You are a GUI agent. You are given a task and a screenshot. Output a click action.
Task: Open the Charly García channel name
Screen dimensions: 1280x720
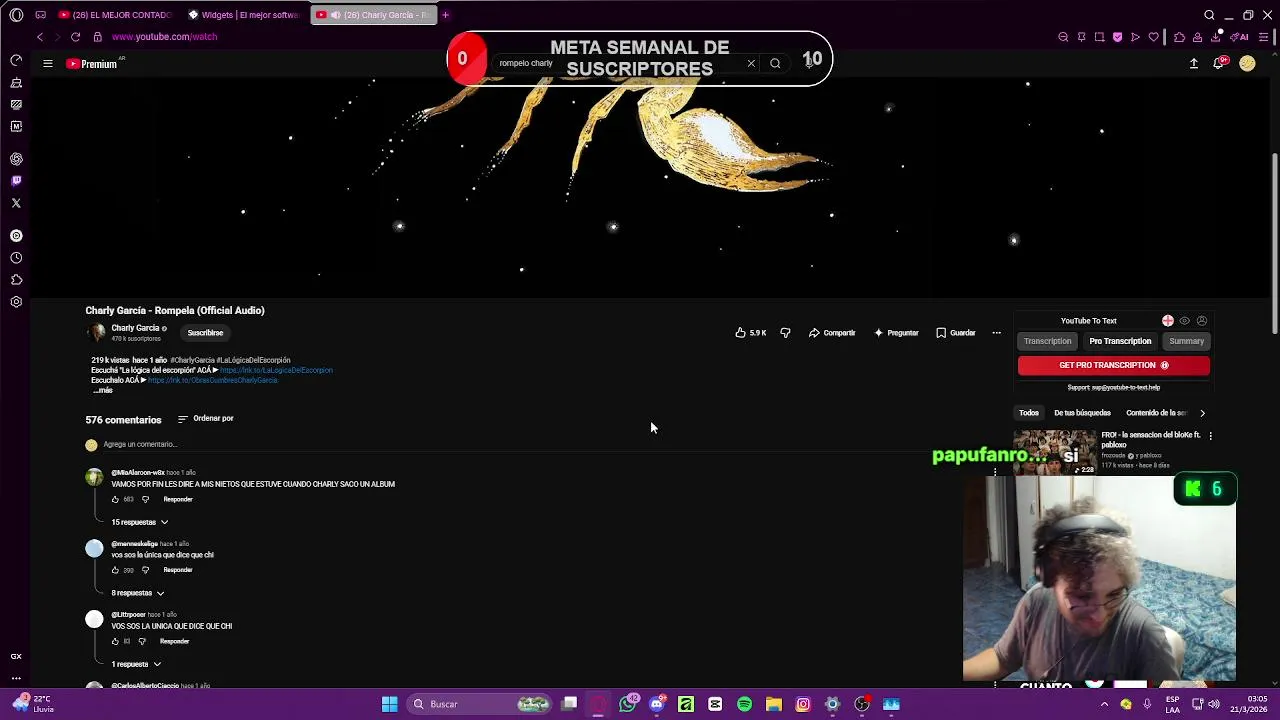tap(135, 328)
